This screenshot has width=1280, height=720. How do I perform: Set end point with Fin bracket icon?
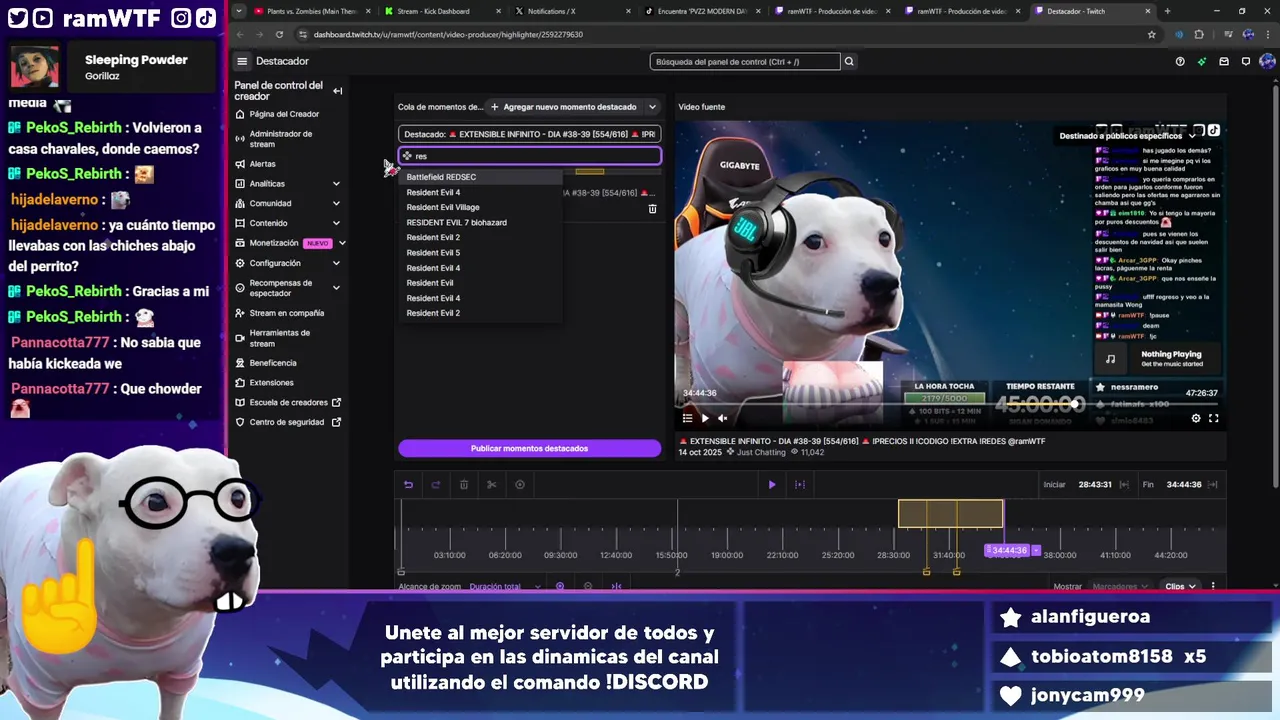click(1214, 485)
